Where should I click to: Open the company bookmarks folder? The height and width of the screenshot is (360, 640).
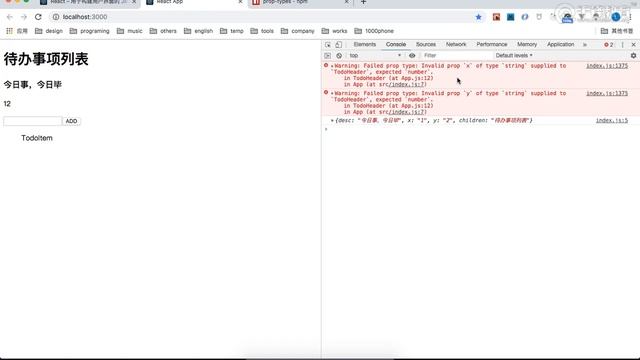tap(298, 31)
